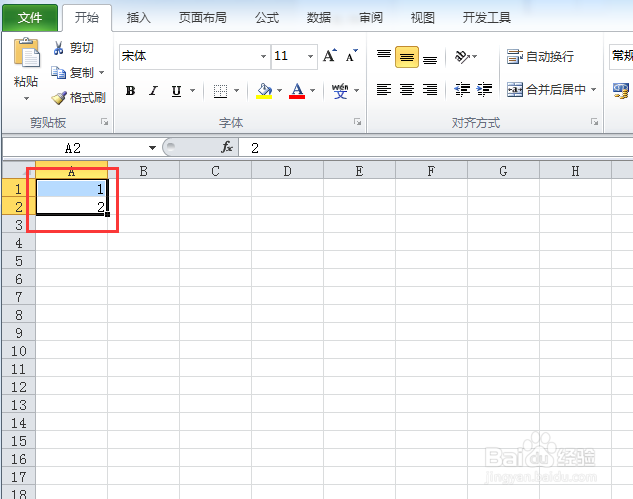Screen dimensions: 633x499
Task: Open the 粘贴 paste options arrow
Action: point(27,98)
